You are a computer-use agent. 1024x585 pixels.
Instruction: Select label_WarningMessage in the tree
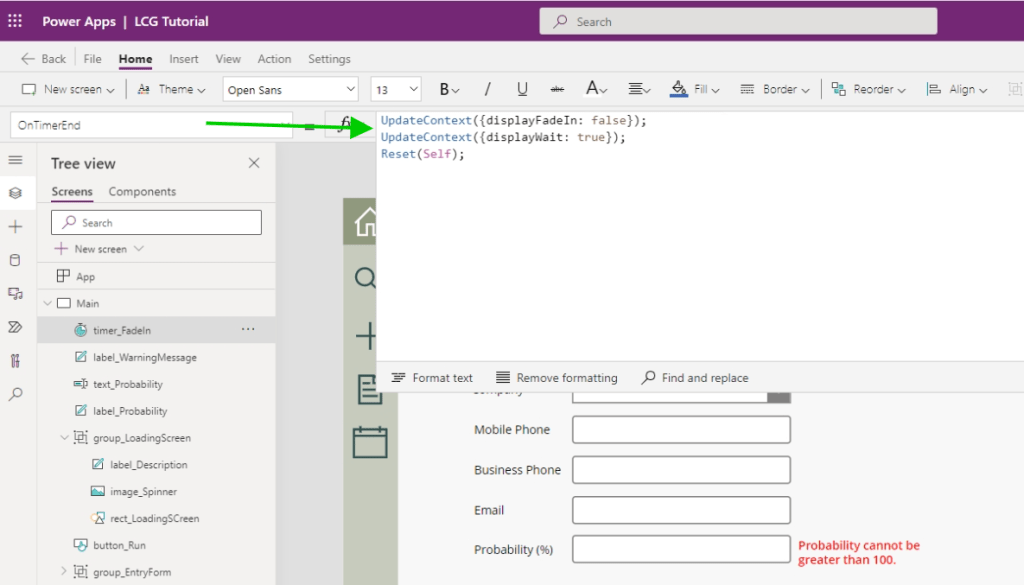tap(156, 357)
